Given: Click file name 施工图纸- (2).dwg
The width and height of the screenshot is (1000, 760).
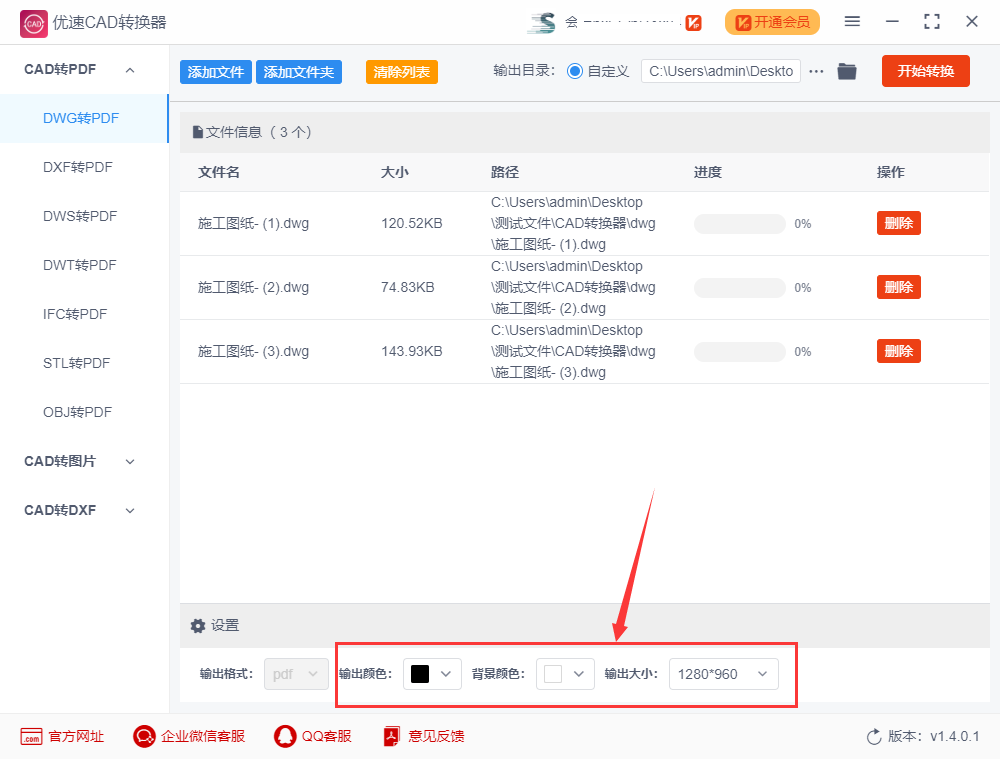Looking at the screenshot, I should pyautogui.click(x=253, y=288).
